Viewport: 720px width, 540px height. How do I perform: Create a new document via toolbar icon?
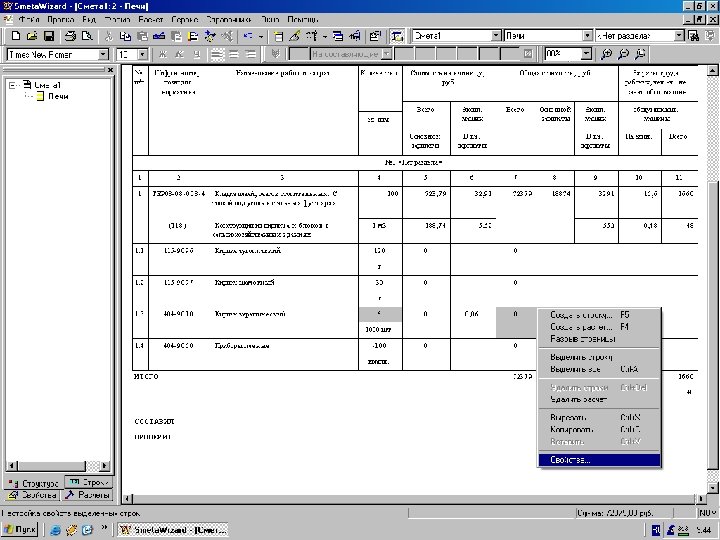point(16,36)
